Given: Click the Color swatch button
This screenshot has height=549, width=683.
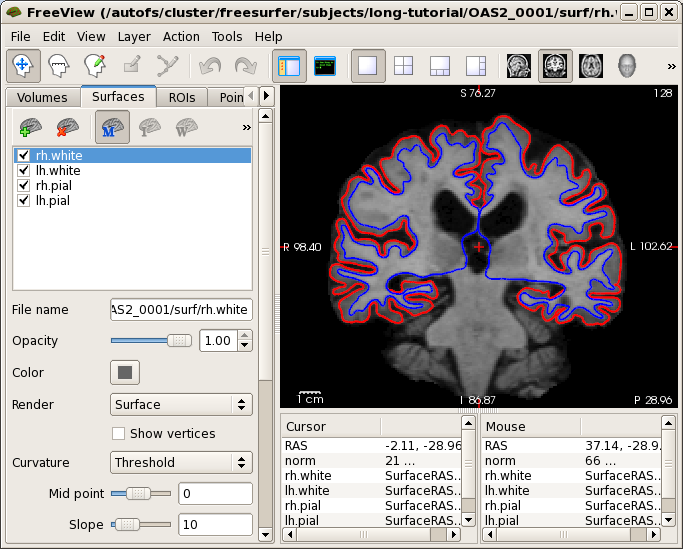Looking at the screenshot, I should (x=125, y=373).
